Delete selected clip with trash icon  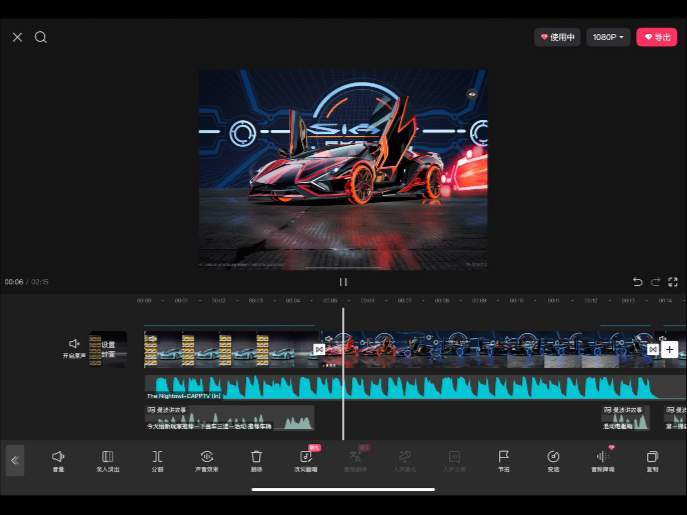[x=256, y=461]
